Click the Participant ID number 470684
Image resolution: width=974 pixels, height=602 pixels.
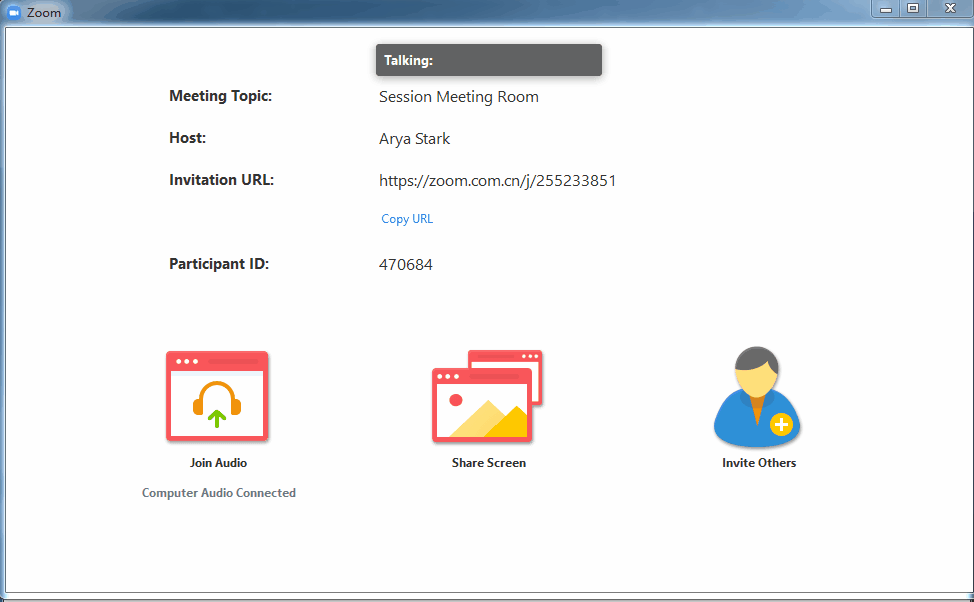406,265
